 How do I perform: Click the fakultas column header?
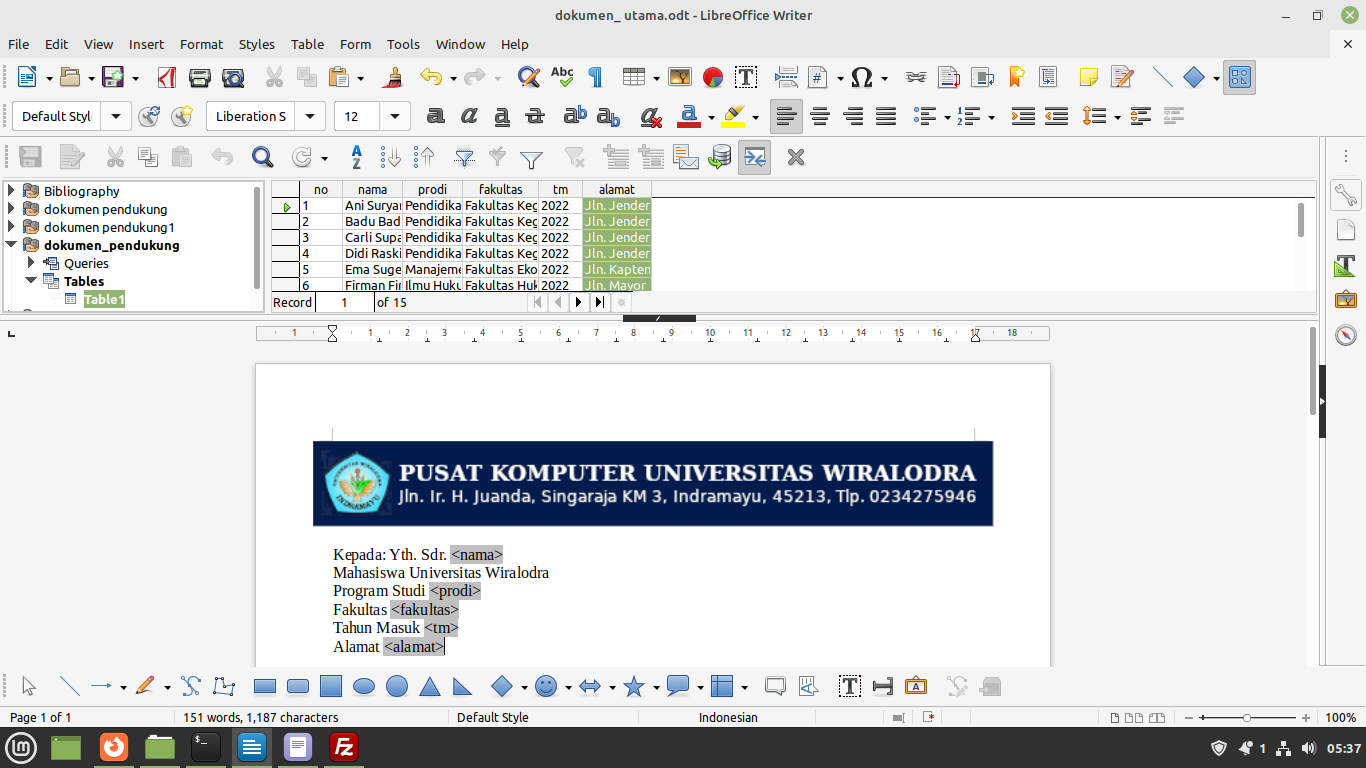click(500, 189)
